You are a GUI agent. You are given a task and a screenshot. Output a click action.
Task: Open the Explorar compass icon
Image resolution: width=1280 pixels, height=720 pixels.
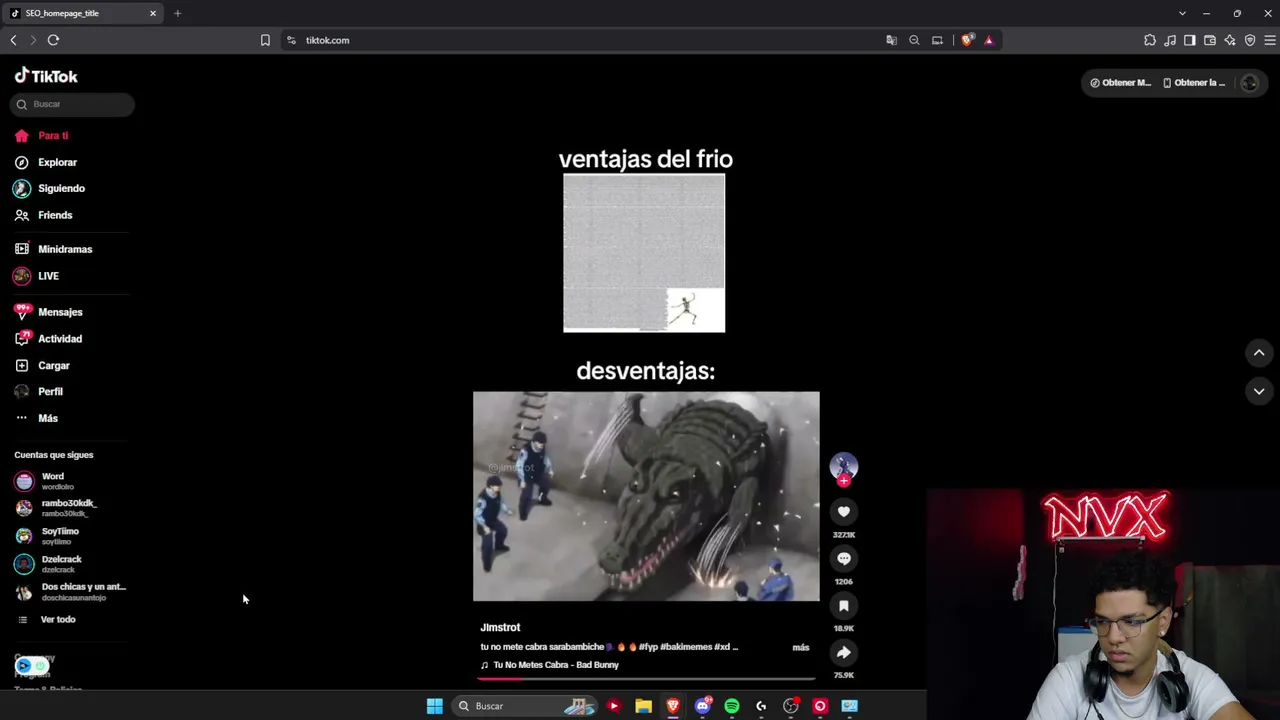[22, 162]
